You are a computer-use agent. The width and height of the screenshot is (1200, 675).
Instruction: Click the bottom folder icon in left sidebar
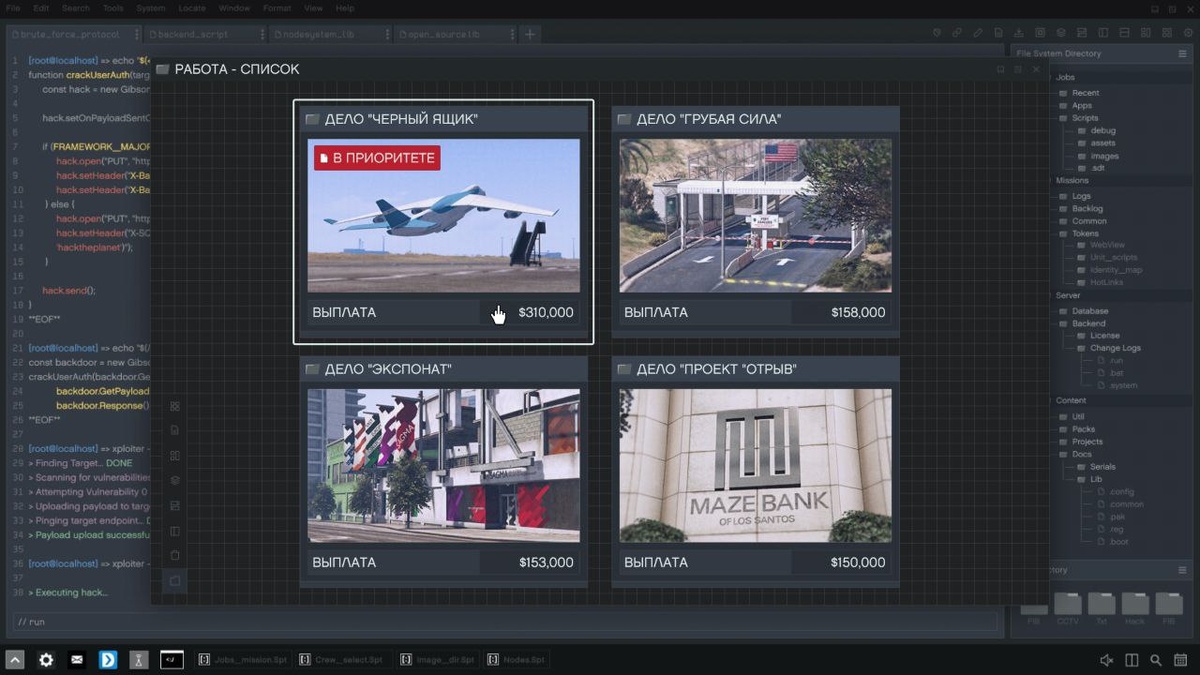coord(175,580)
